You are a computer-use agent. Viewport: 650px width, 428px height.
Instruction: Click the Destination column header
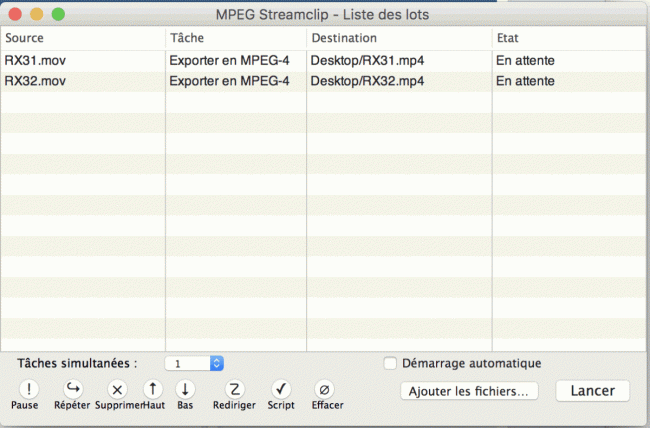[399, 38]
